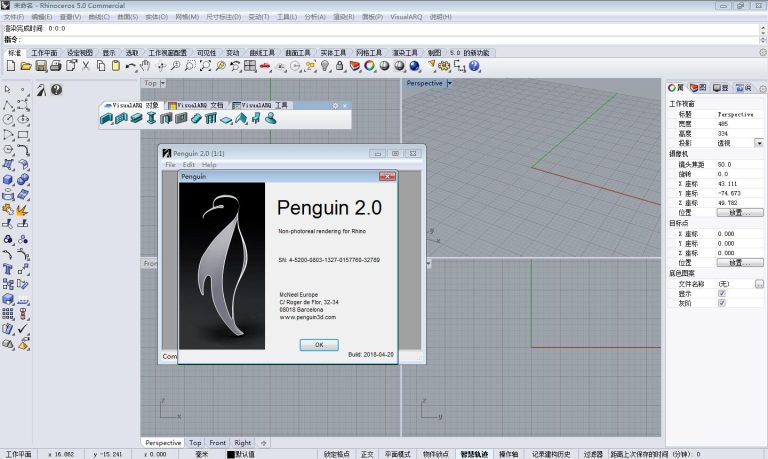Toggle 物件锁点 in the status bar
The image size is (768, 459).
click(436, 454)
